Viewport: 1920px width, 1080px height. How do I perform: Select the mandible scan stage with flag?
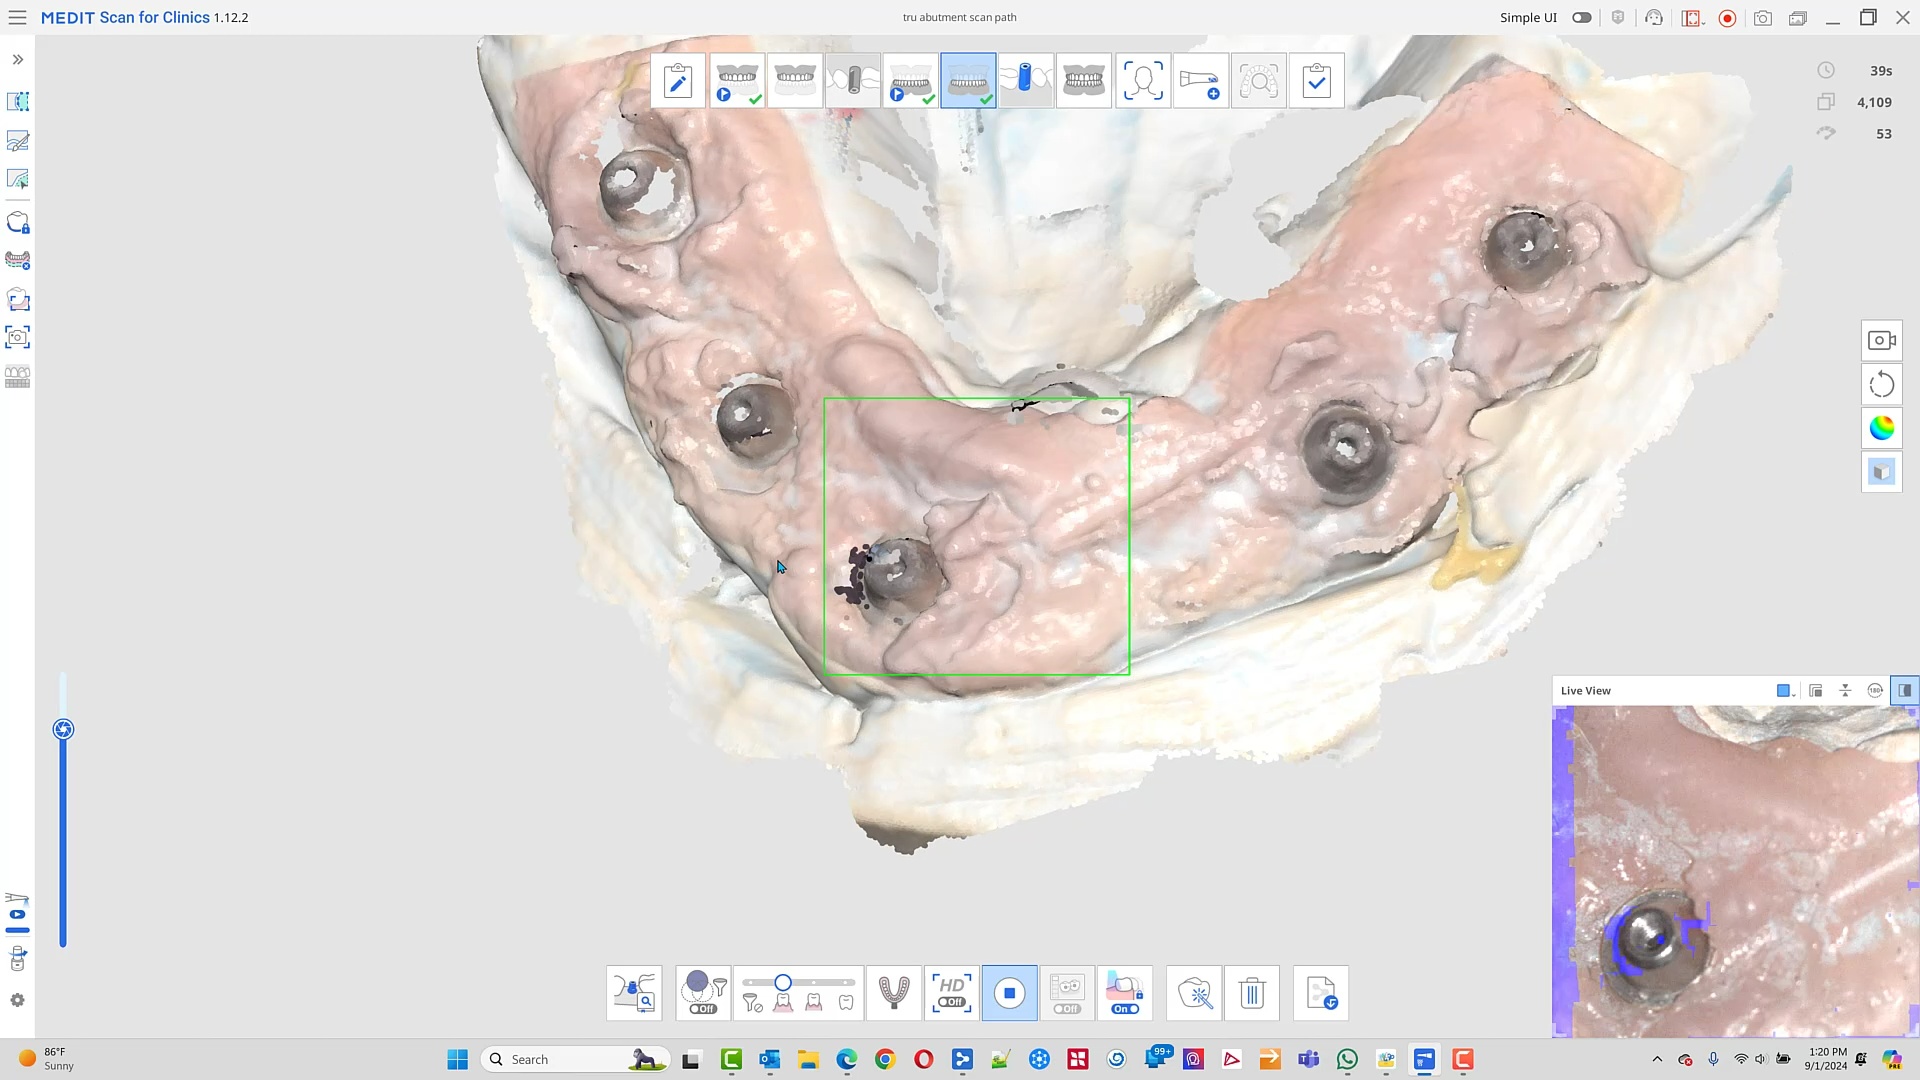click(911, 80)
